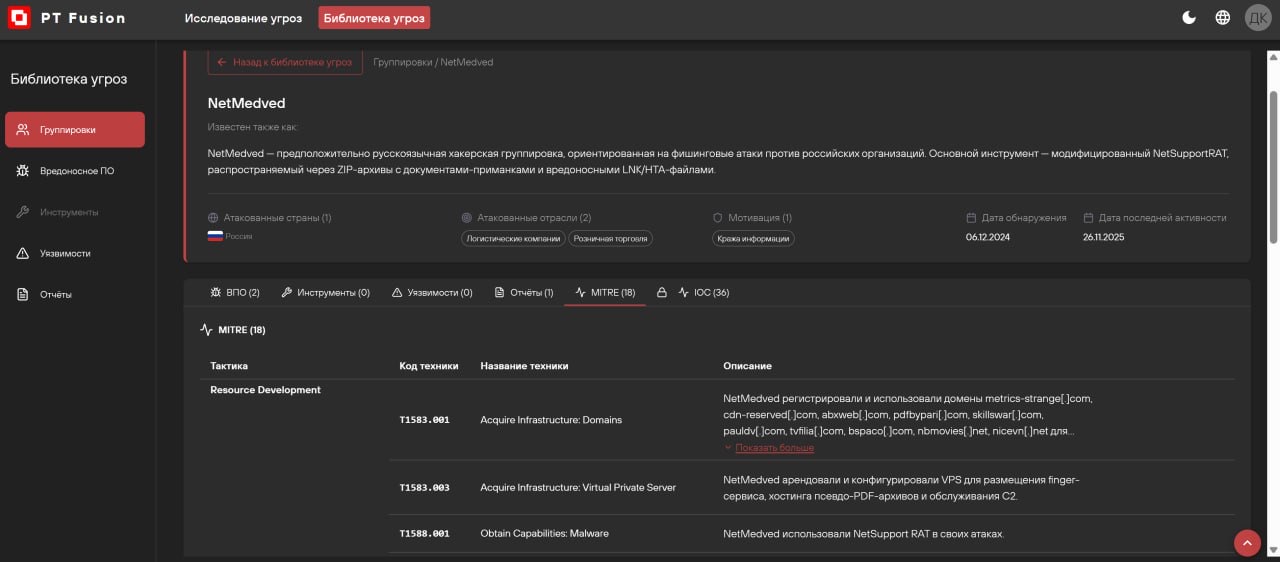This screenshot has height=562, width=1280.
Task: Click the globe icon beside Атакованные страны
Action: point(213,217)
